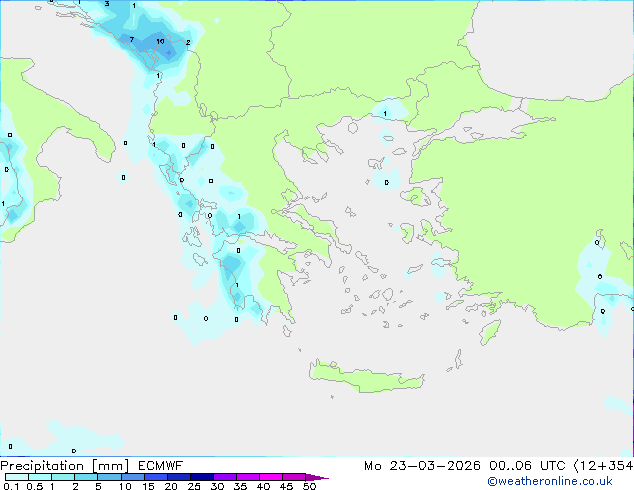Click the legend scale label 35
The width and height of the screenshot is (634, 490).
pos(240,486)
